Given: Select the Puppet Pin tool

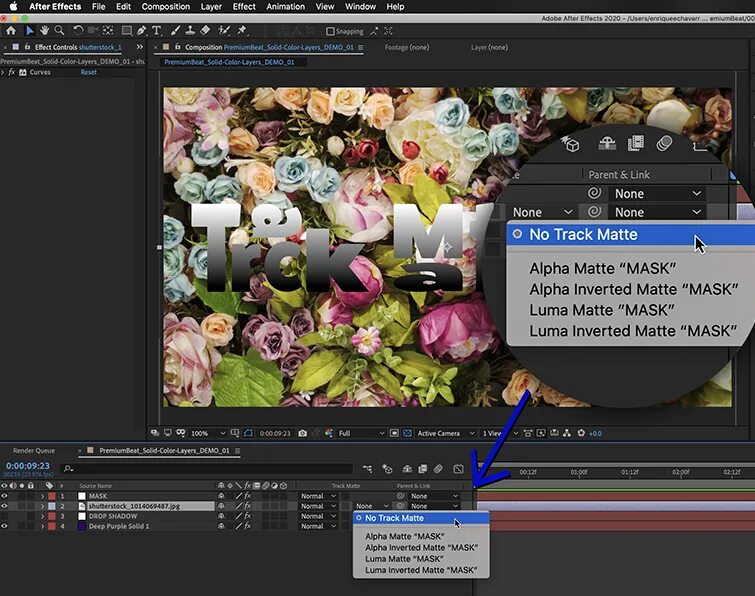Looking at the screenshot, I should click(x=242, y=31).
